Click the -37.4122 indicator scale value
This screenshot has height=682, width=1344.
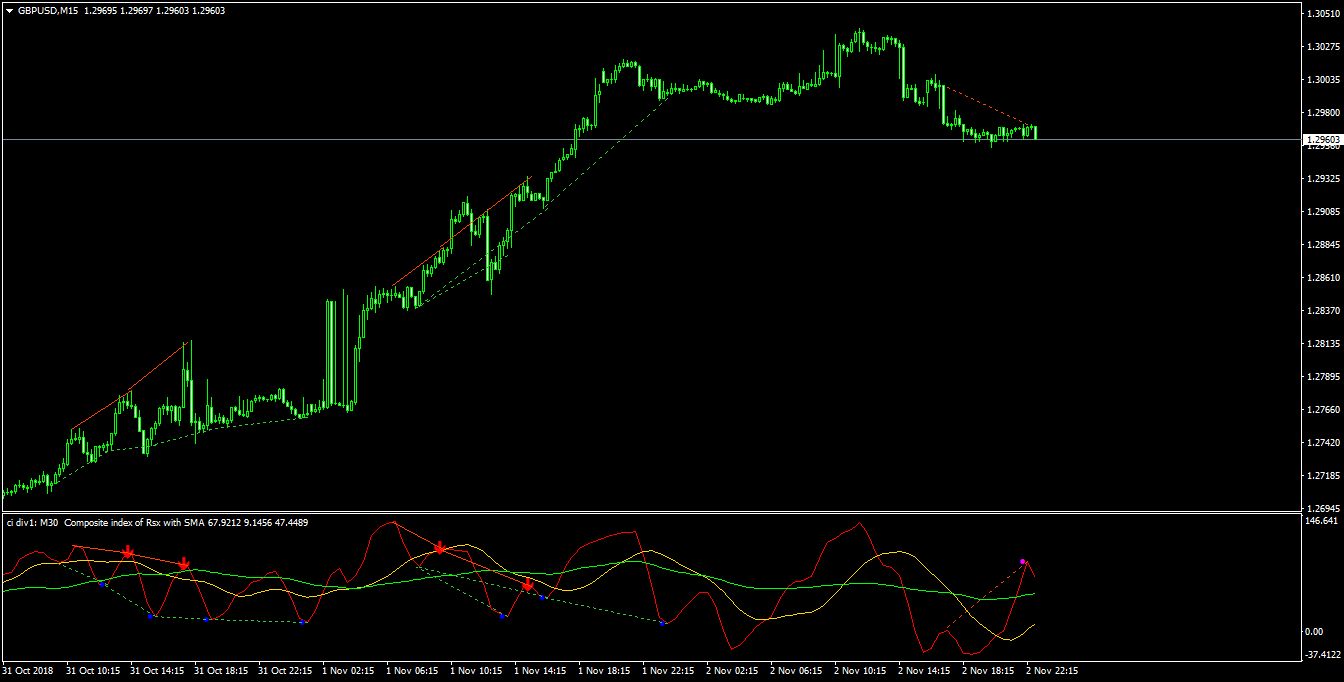point(1323,655)
